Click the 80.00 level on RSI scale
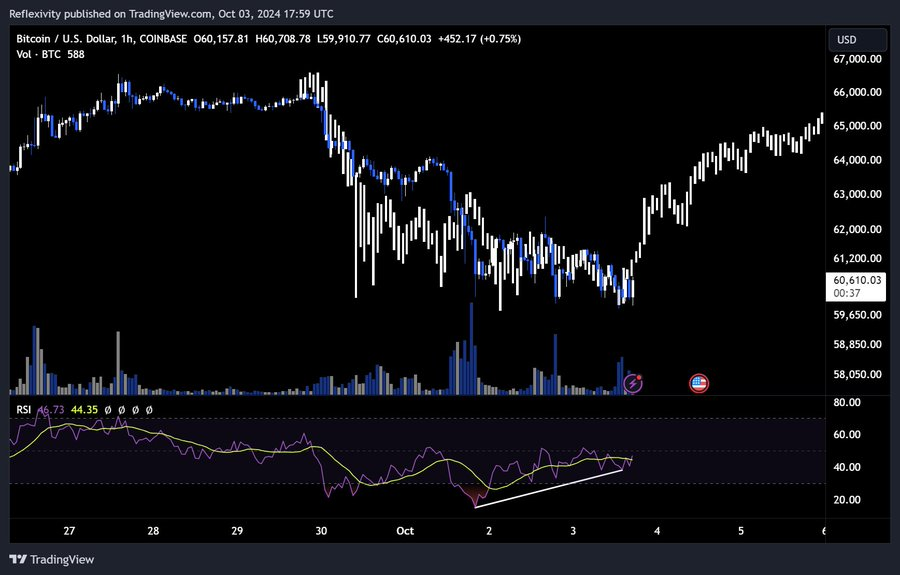Viewport: 900px width, 575px height. click(x=848, y=402)
